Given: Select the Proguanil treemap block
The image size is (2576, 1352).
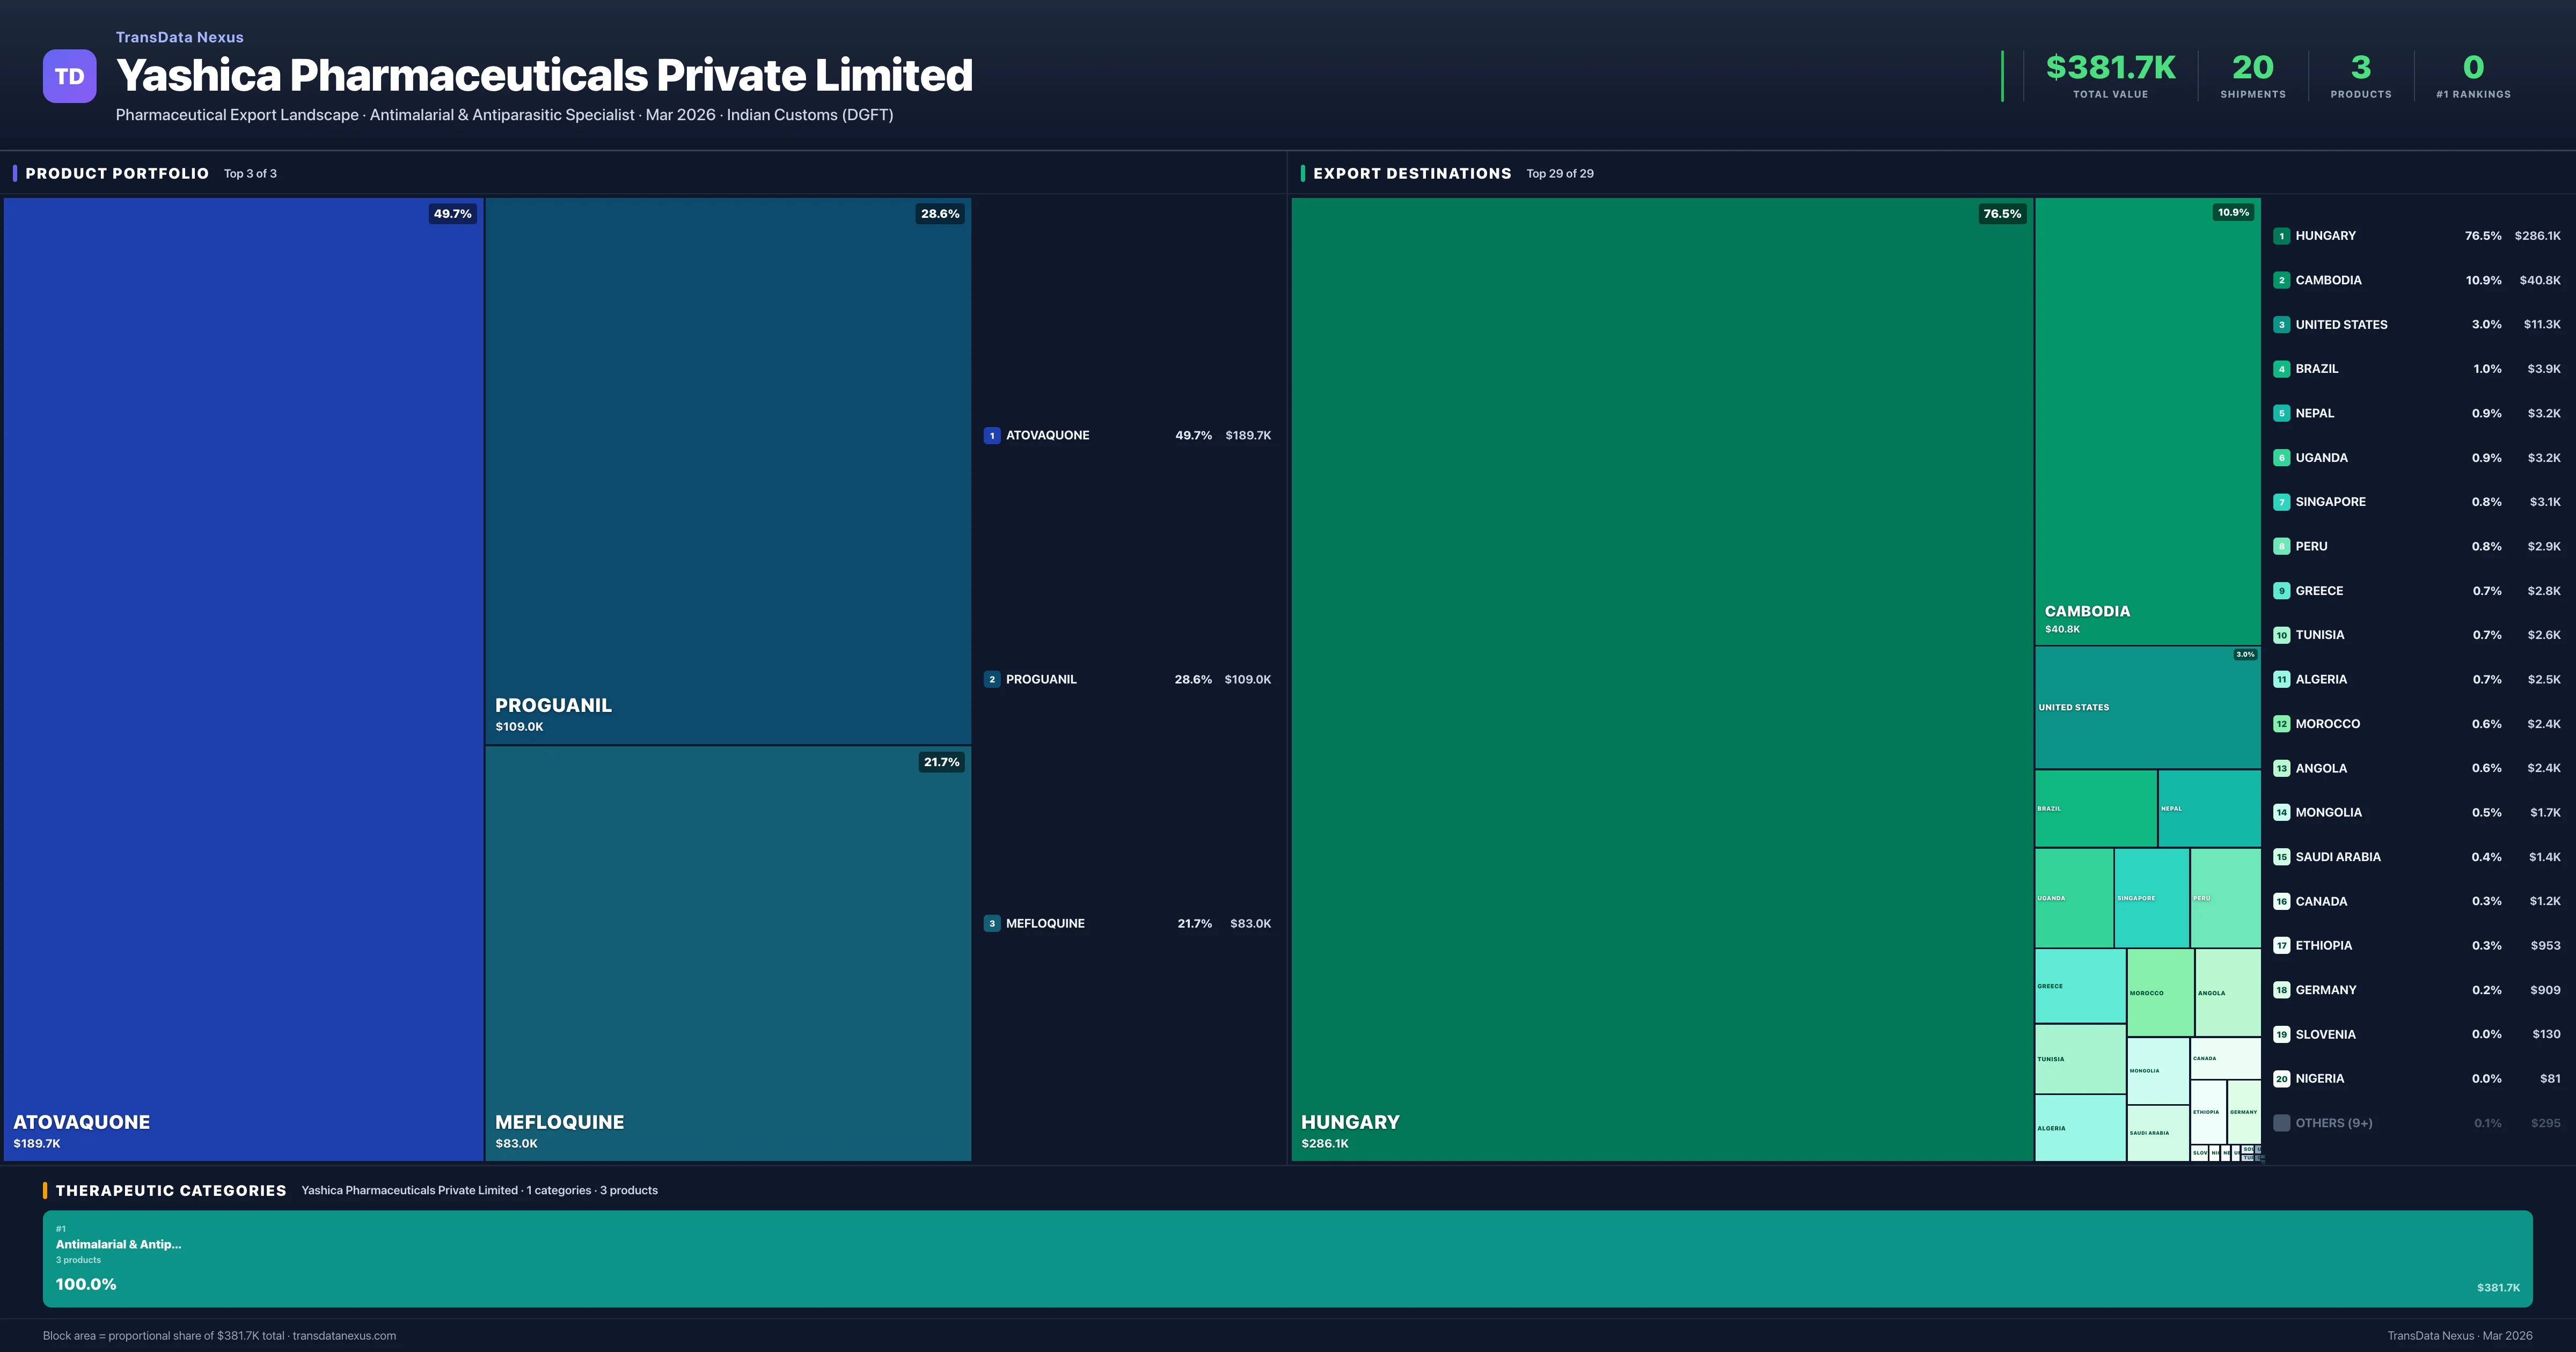Looking at the screenshot, I should coord(727,470).
